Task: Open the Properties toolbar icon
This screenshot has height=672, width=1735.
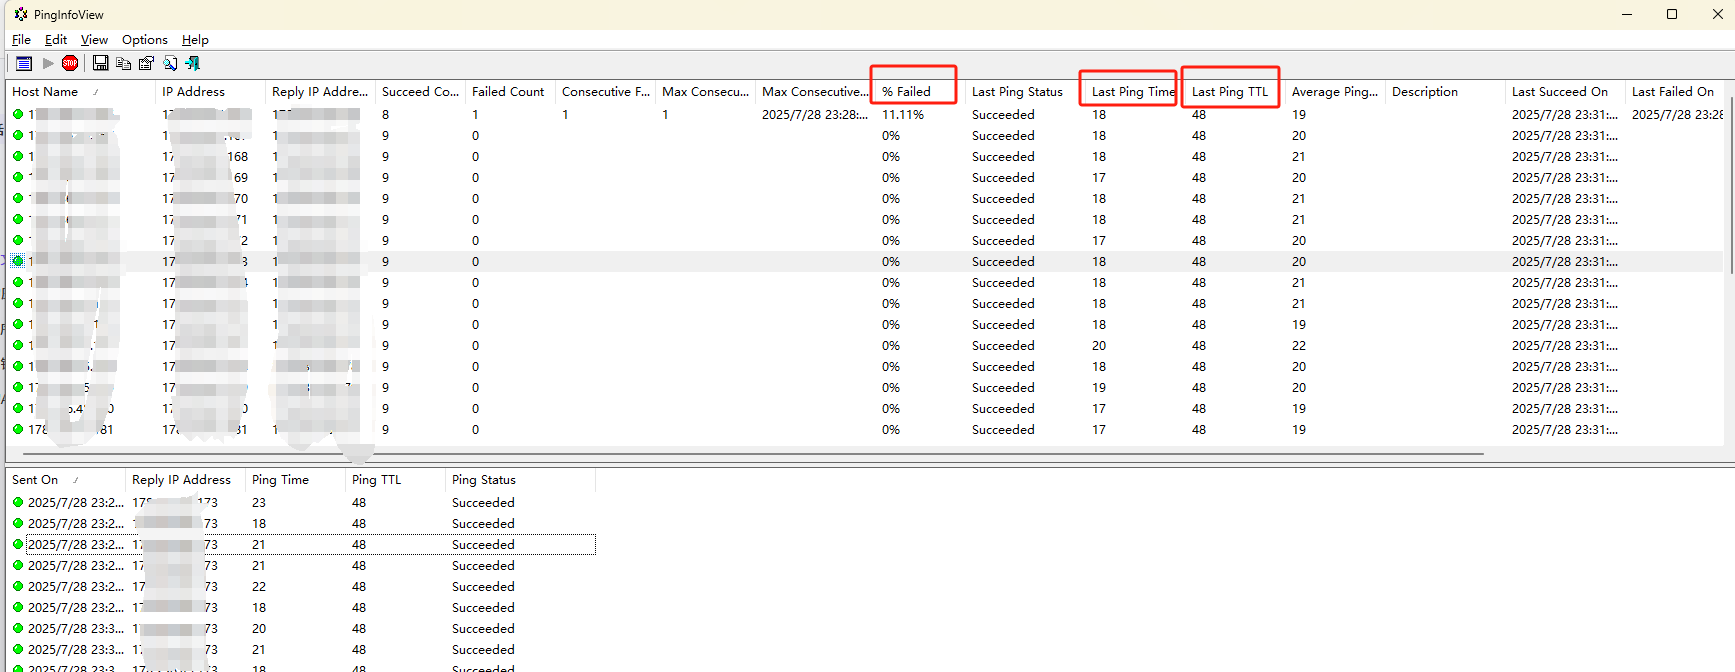Action: 146,64
